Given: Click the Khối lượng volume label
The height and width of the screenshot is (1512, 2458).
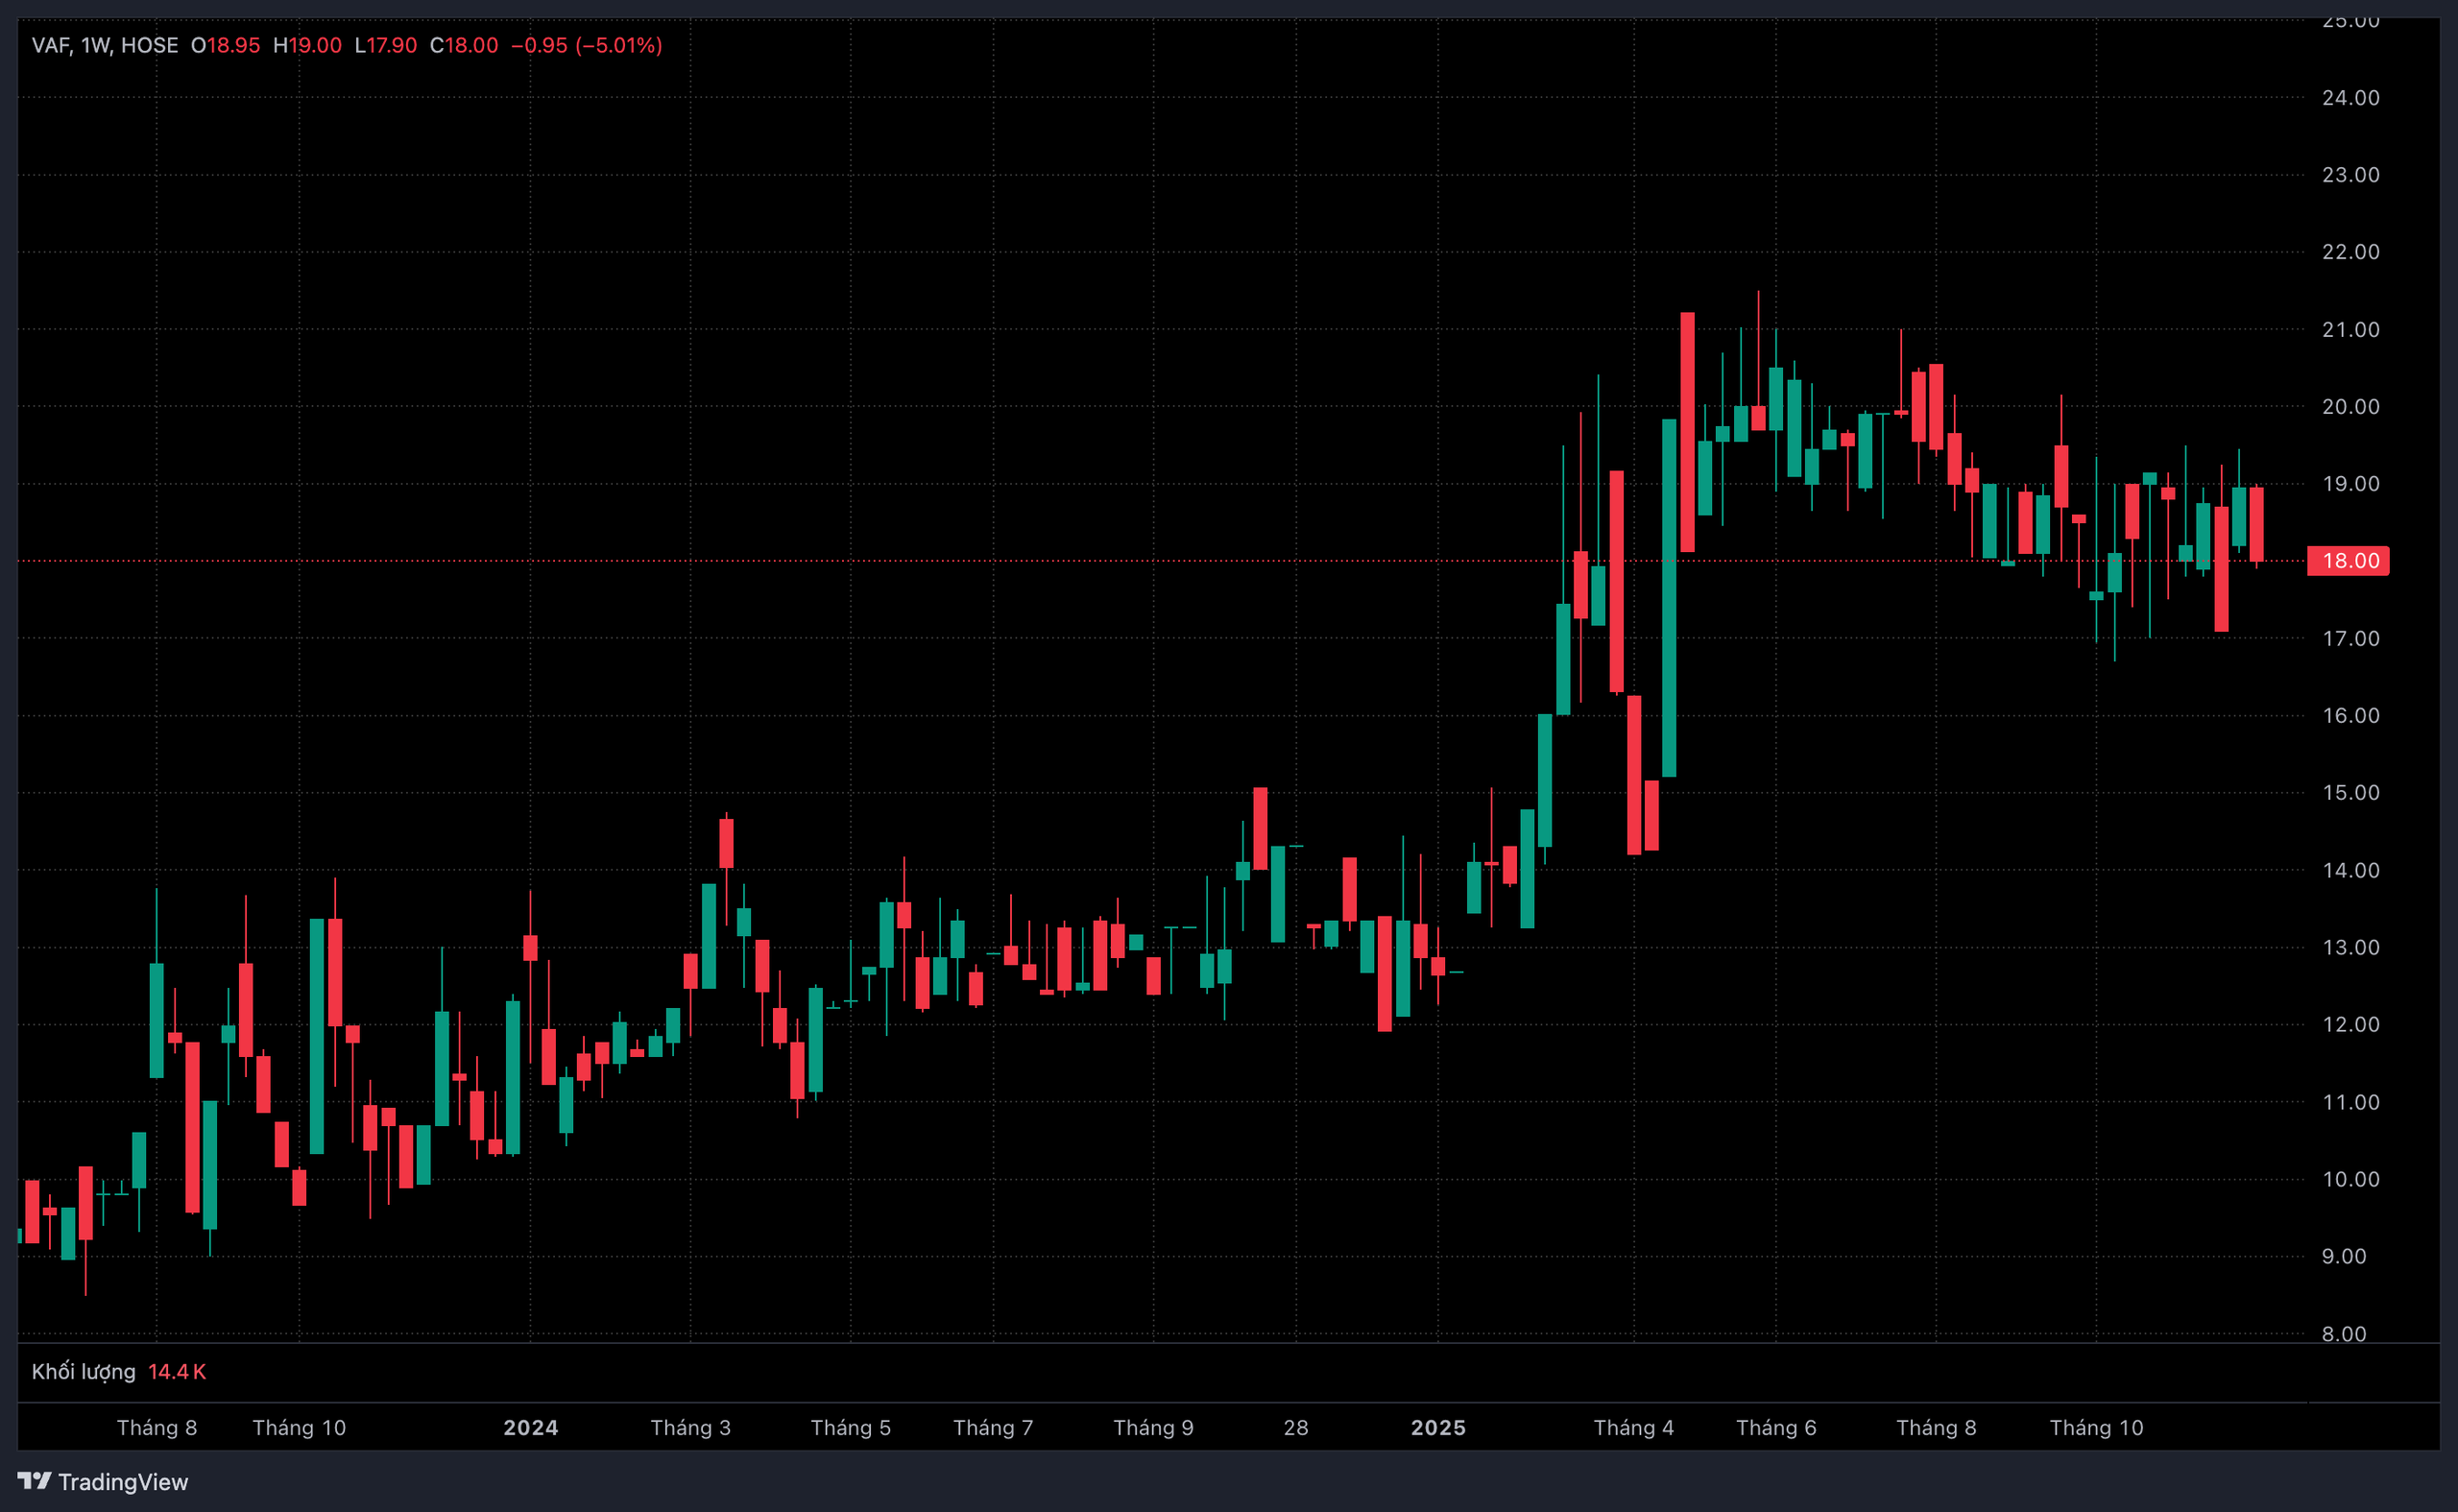Looking at the screenshot, I should (83, 1371).
